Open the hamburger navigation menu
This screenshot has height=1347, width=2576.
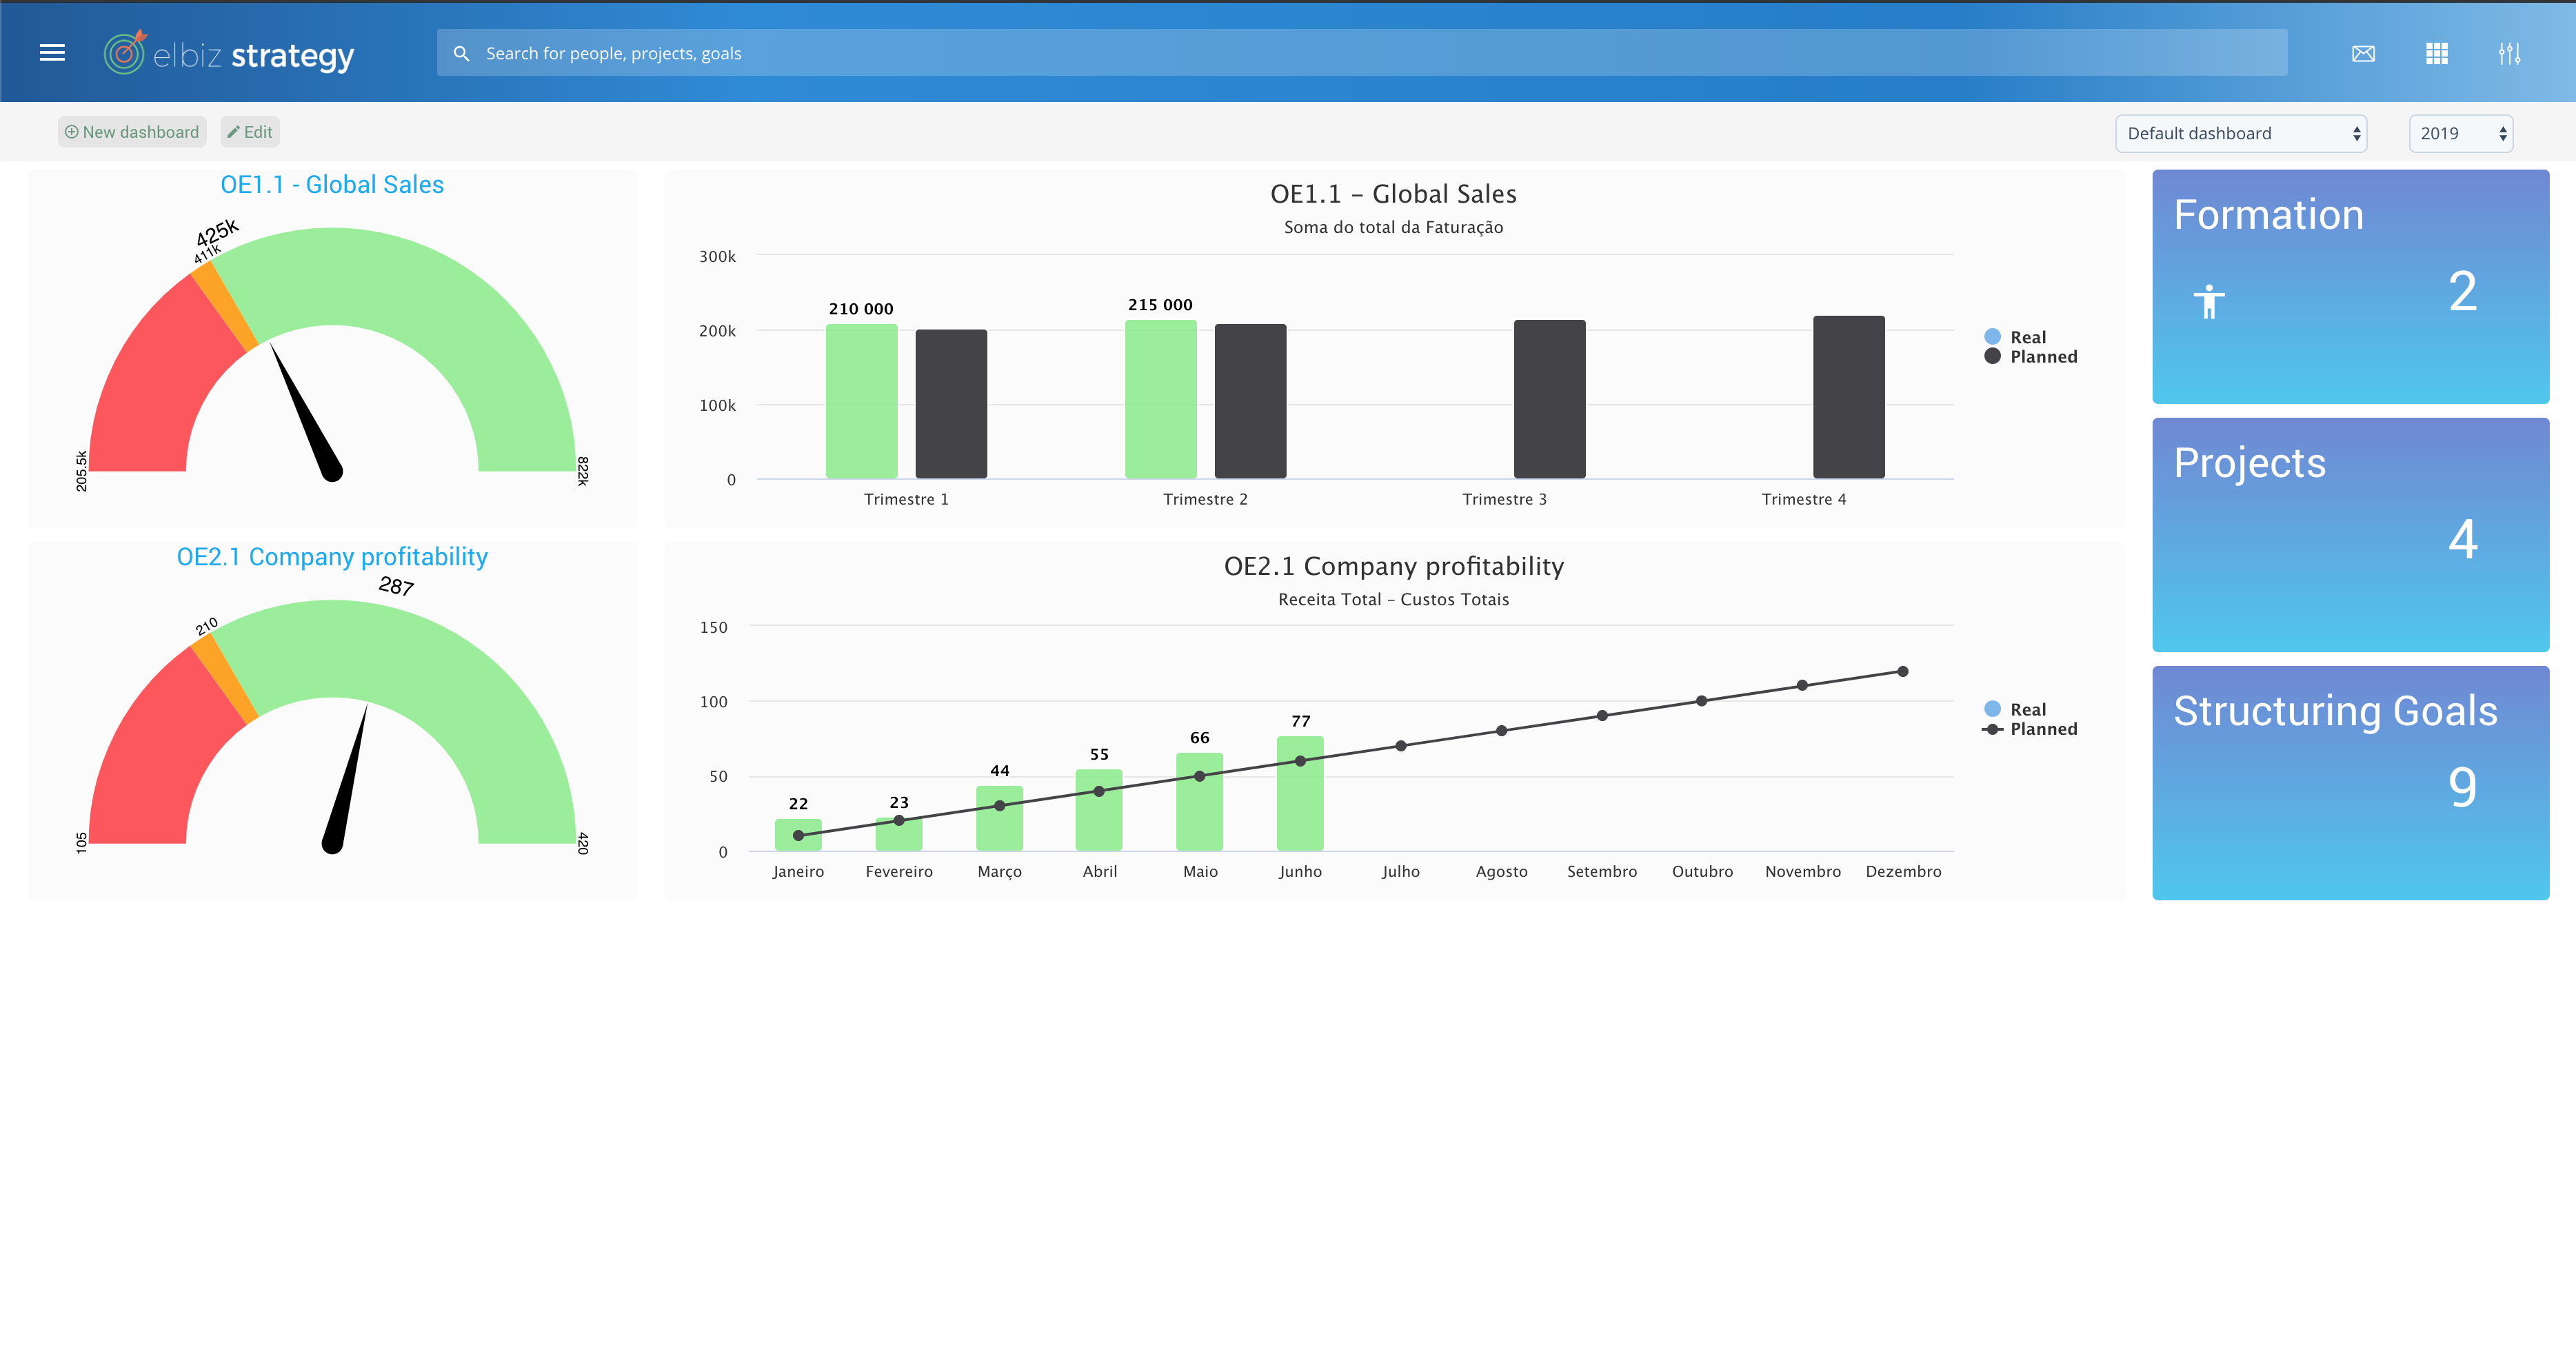52,53
